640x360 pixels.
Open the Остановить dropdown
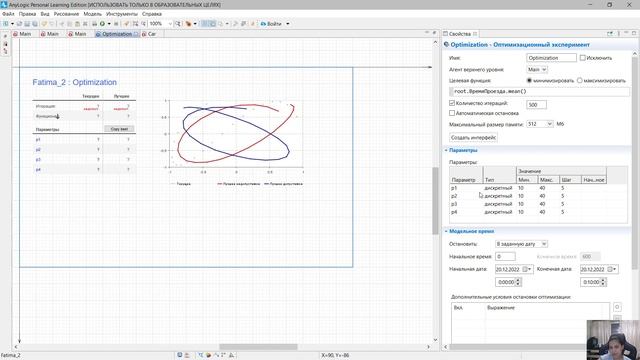coord(521,244)
